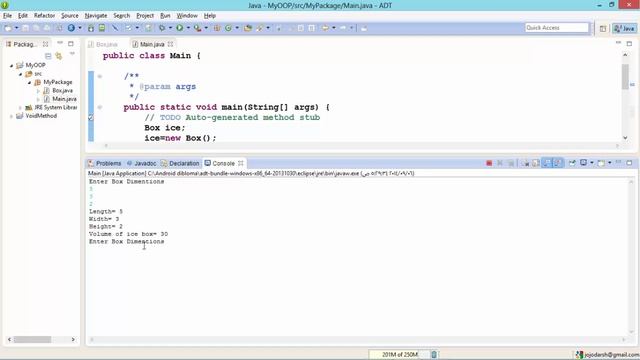Open the Source menu
640x360 pixels.
click(x=70, y=16)
